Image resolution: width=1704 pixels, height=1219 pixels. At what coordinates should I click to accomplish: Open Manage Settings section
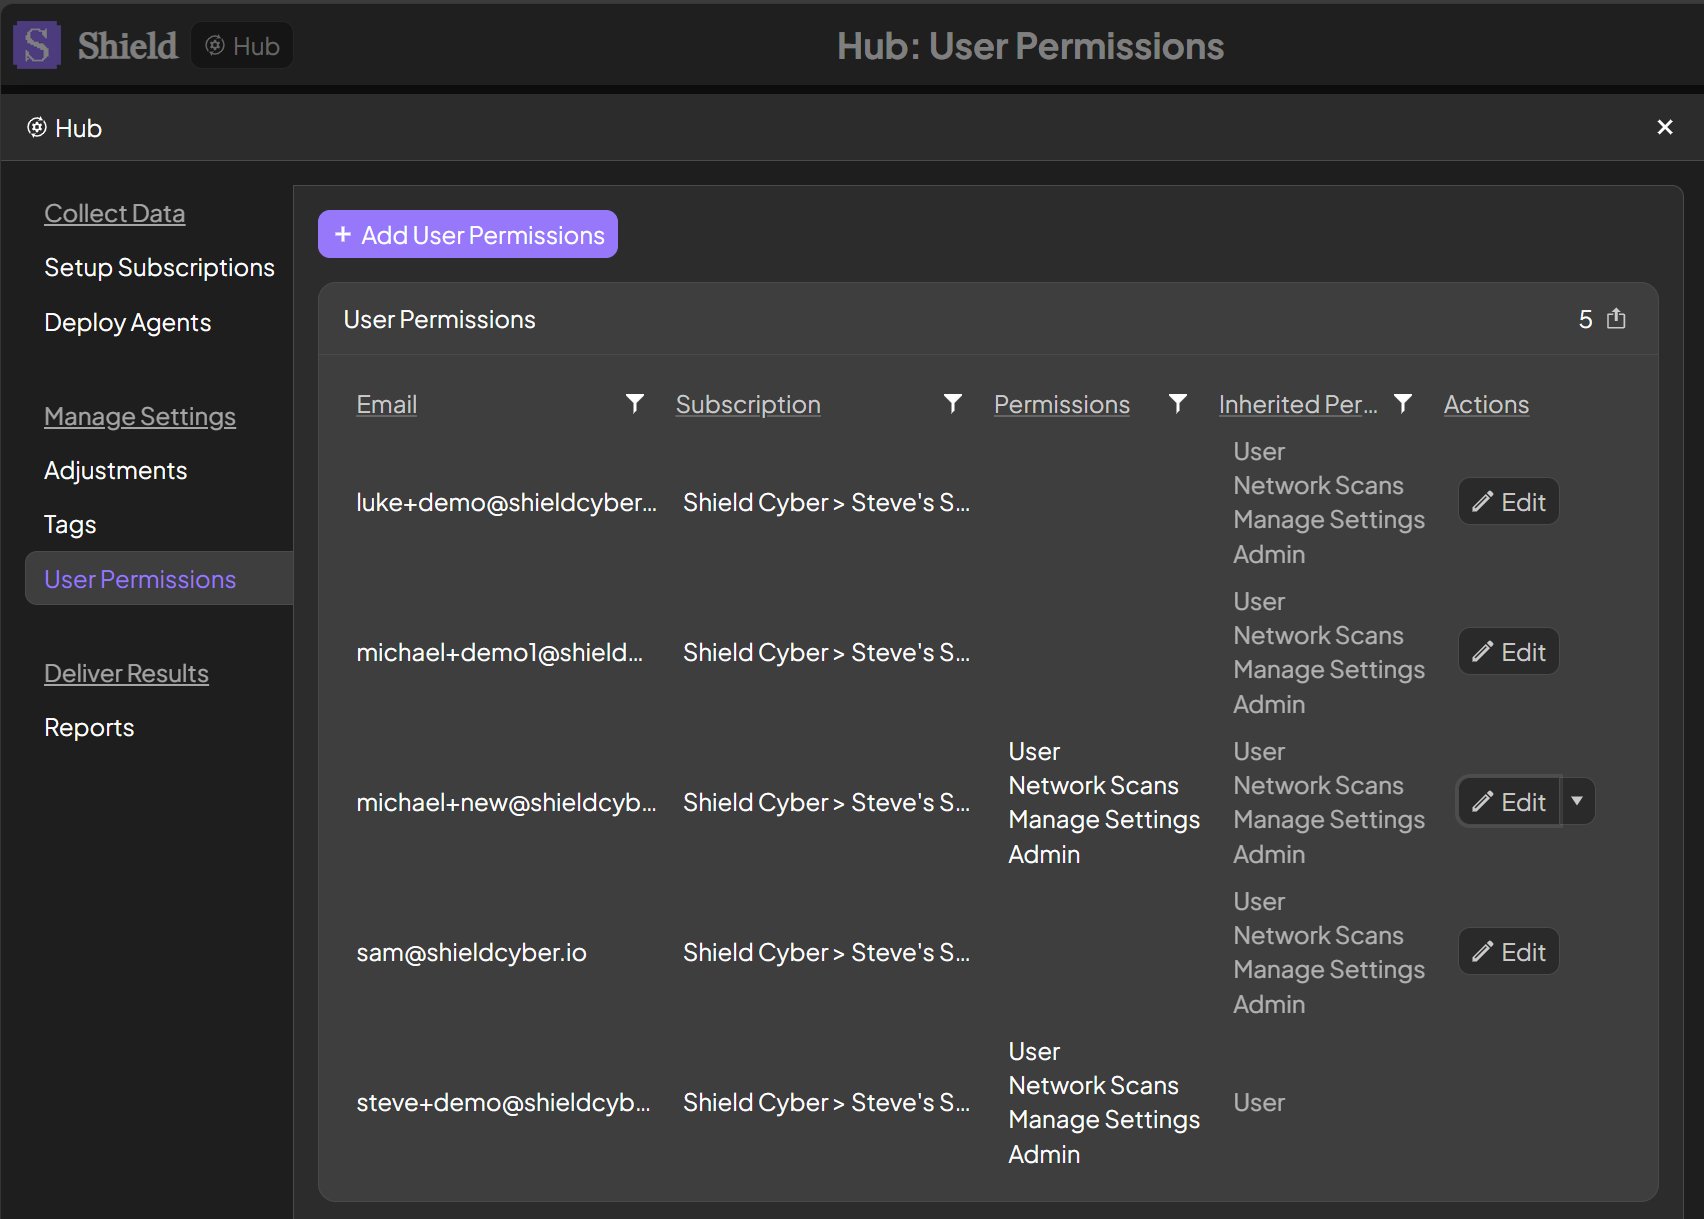click(x=140, y=416)
